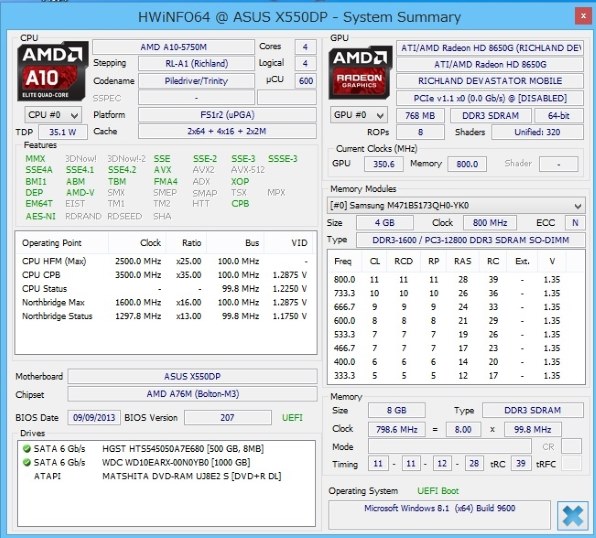The width and height of the screenshot is (596, 538).
Task: Click the GPU clock 350.6 value
Action: (384, 164)
